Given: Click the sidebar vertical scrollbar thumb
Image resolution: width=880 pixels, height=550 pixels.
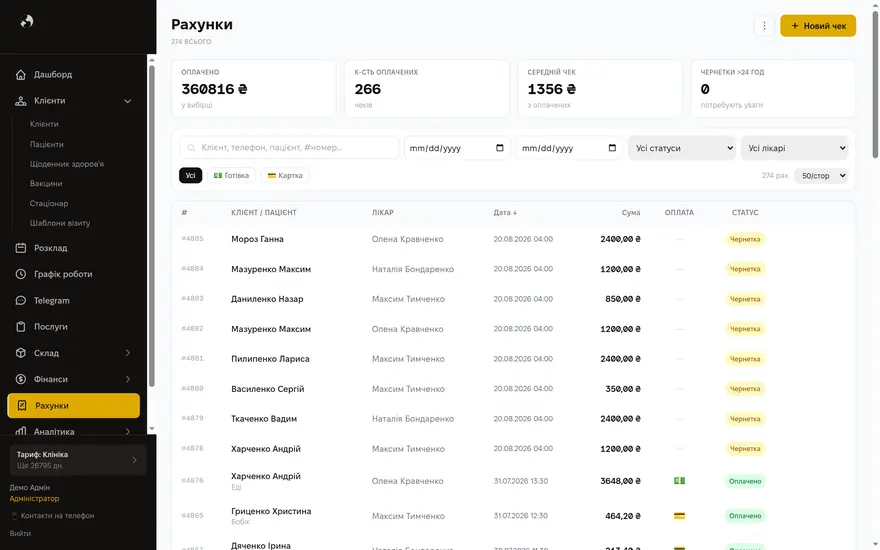Looking at the screenshot, I should coord(152,226).
